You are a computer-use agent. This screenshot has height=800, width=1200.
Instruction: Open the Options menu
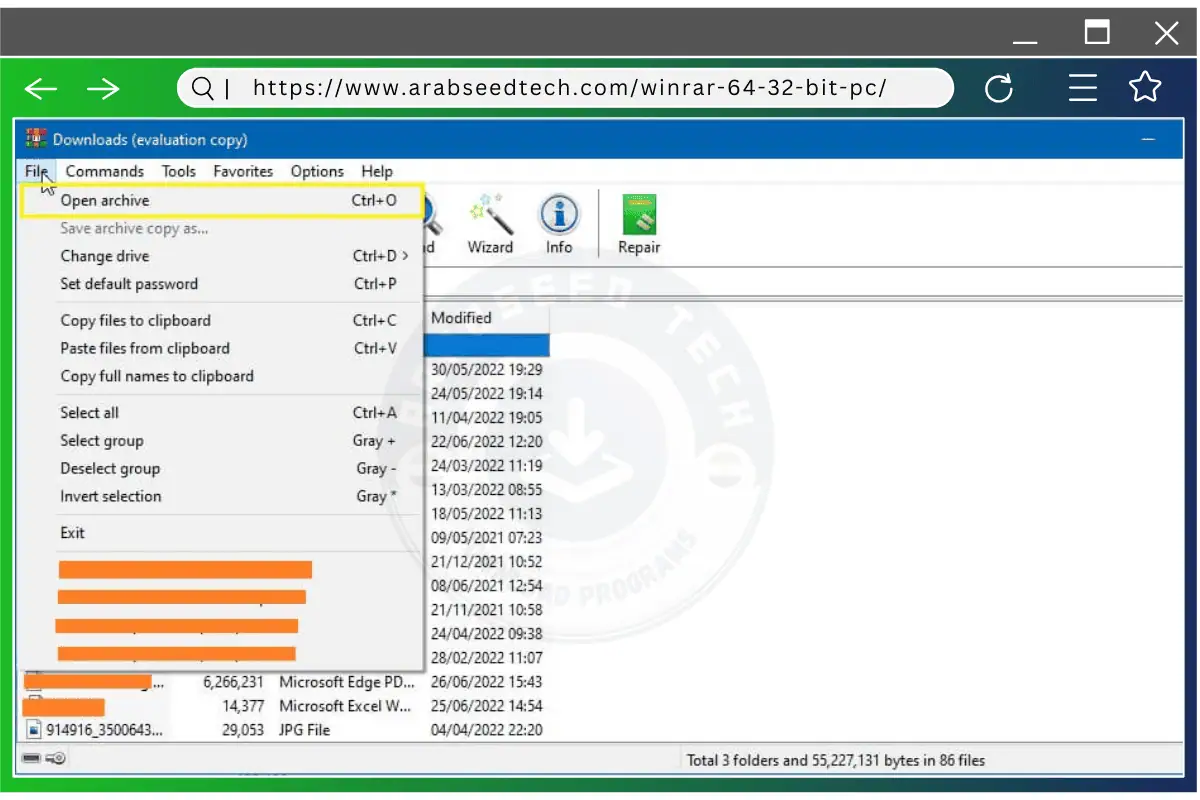[317, 171]
